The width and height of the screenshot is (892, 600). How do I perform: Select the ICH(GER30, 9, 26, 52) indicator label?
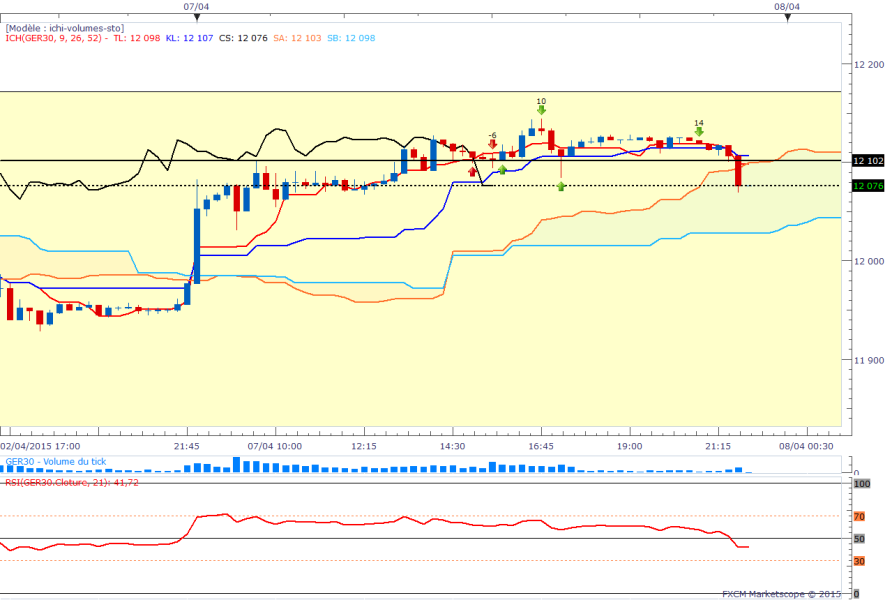point(56,39)
